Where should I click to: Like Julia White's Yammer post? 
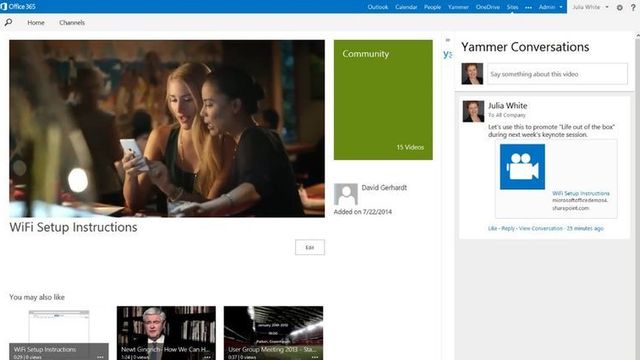point(492,228)
